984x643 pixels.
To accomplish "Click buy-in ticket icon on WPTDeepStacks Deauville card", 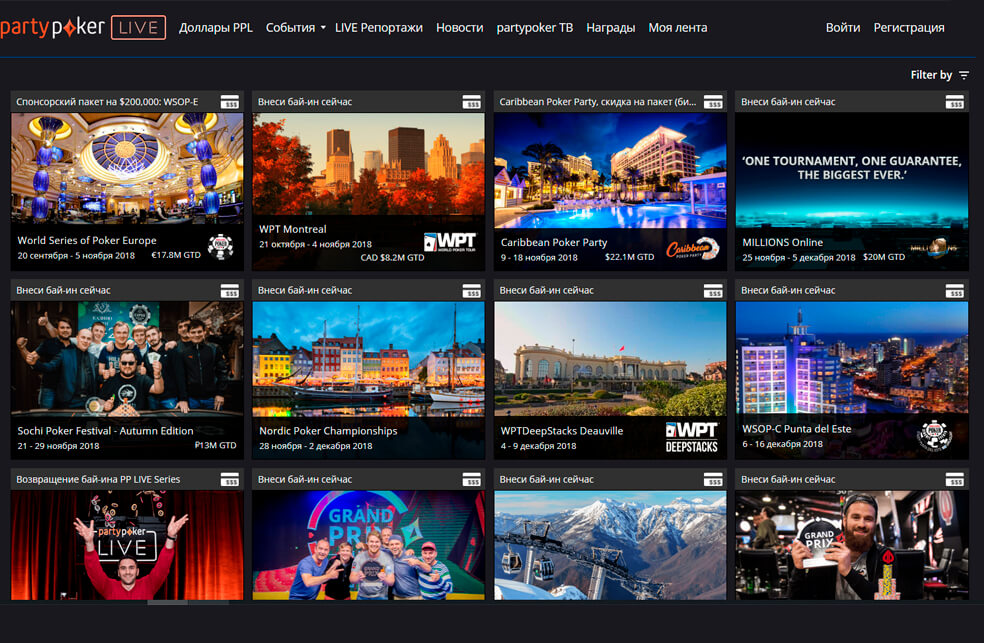I will pos(713,290).
